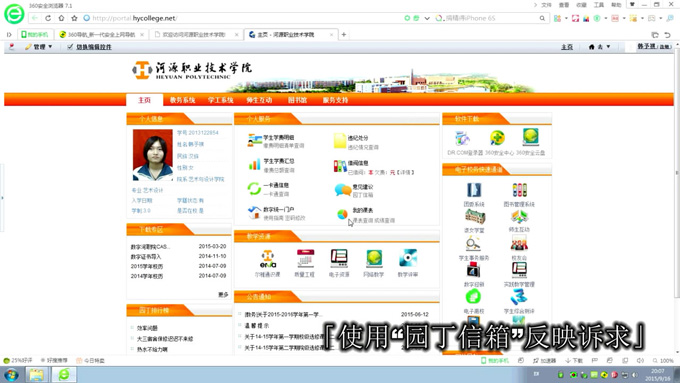
Task: Select the 图书馆 navigation tab
Action: pos(298,100)
